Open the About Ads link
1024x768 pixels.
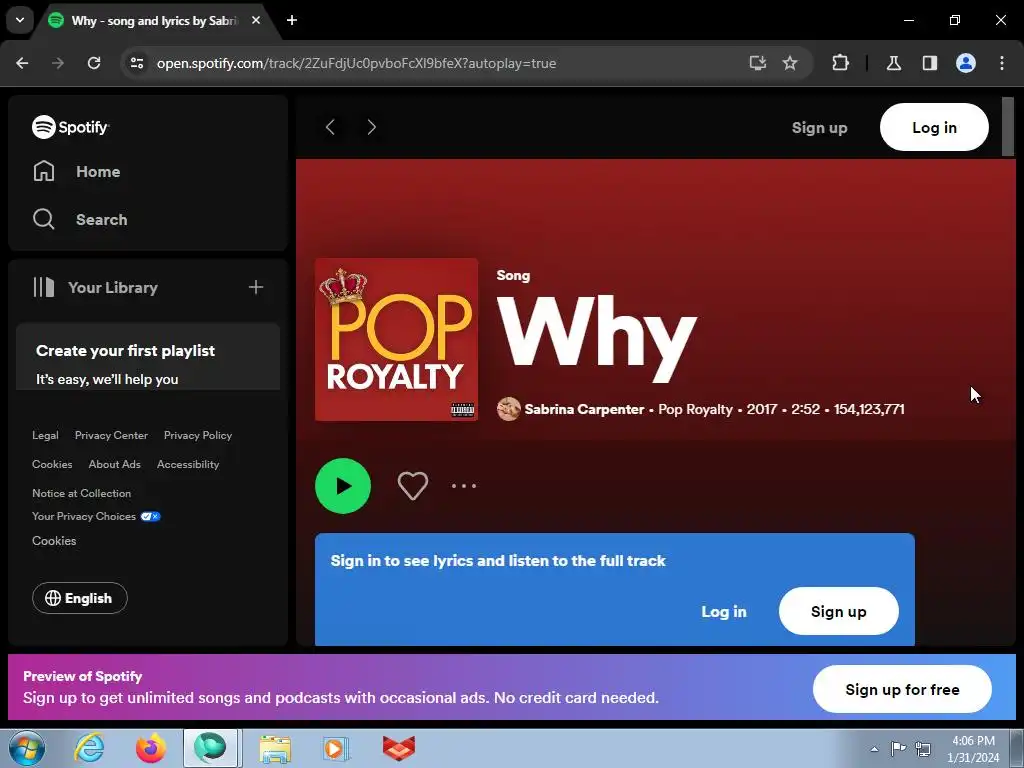(x=114, y=464)
